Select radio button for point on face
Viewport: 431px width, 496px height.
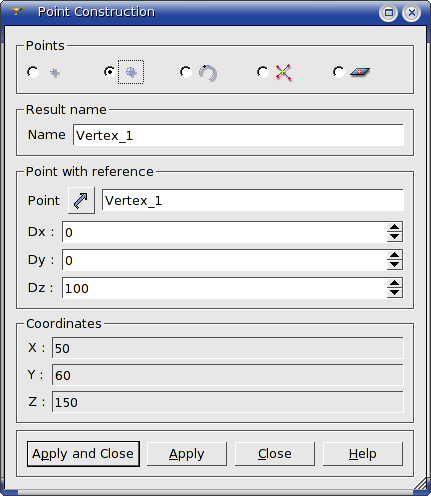pos(339,72)
